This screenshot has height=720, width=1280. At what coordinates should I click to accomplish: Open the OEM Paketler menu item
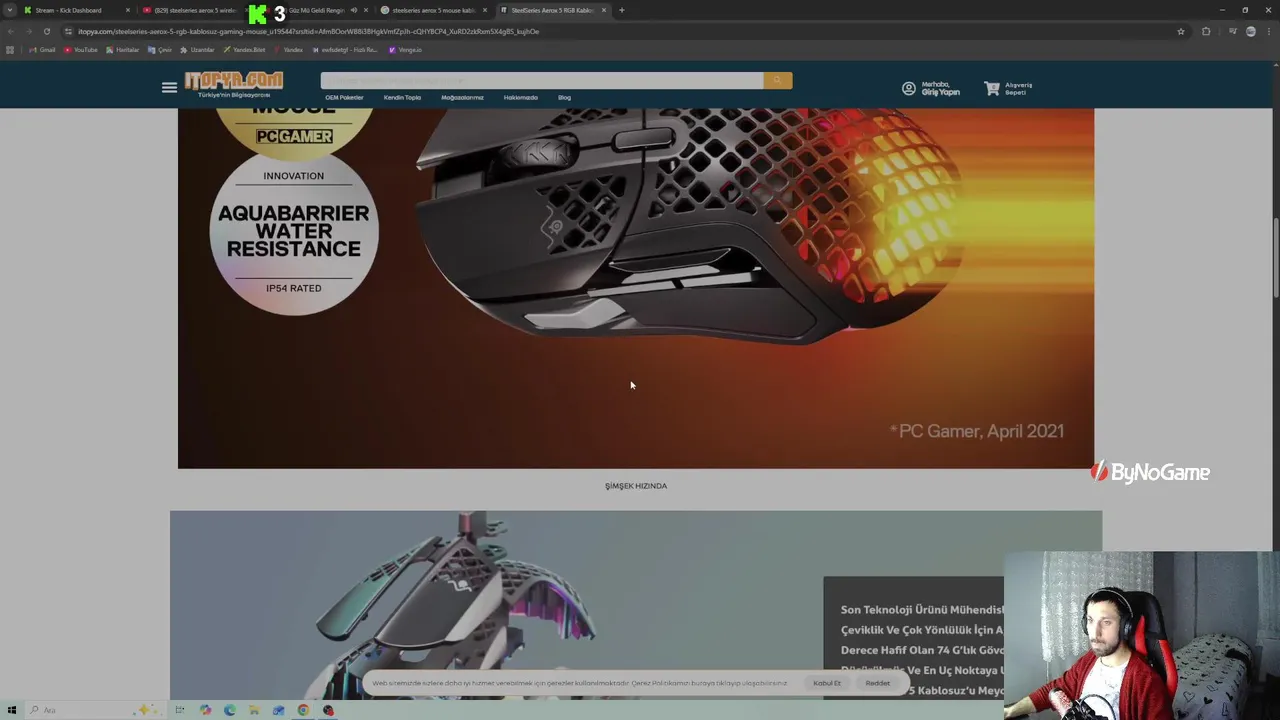point(344,98)
